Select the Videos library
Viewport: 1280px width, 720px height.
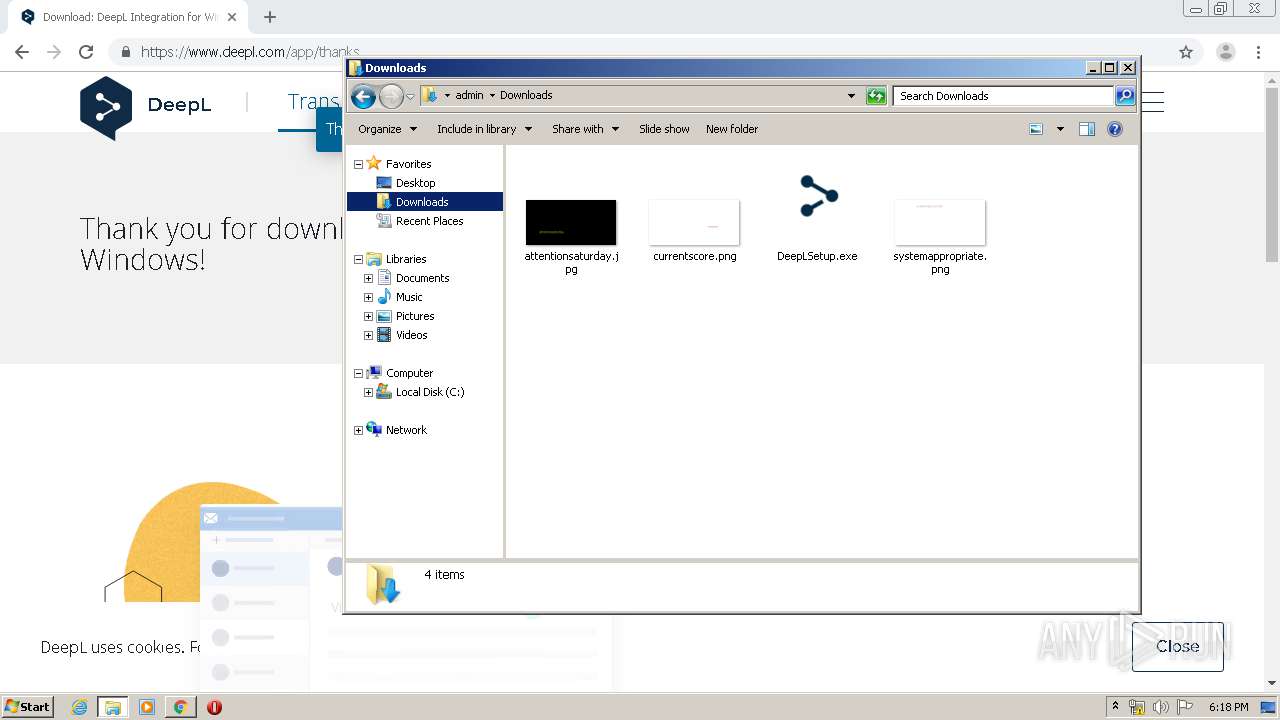click(411, 335)
